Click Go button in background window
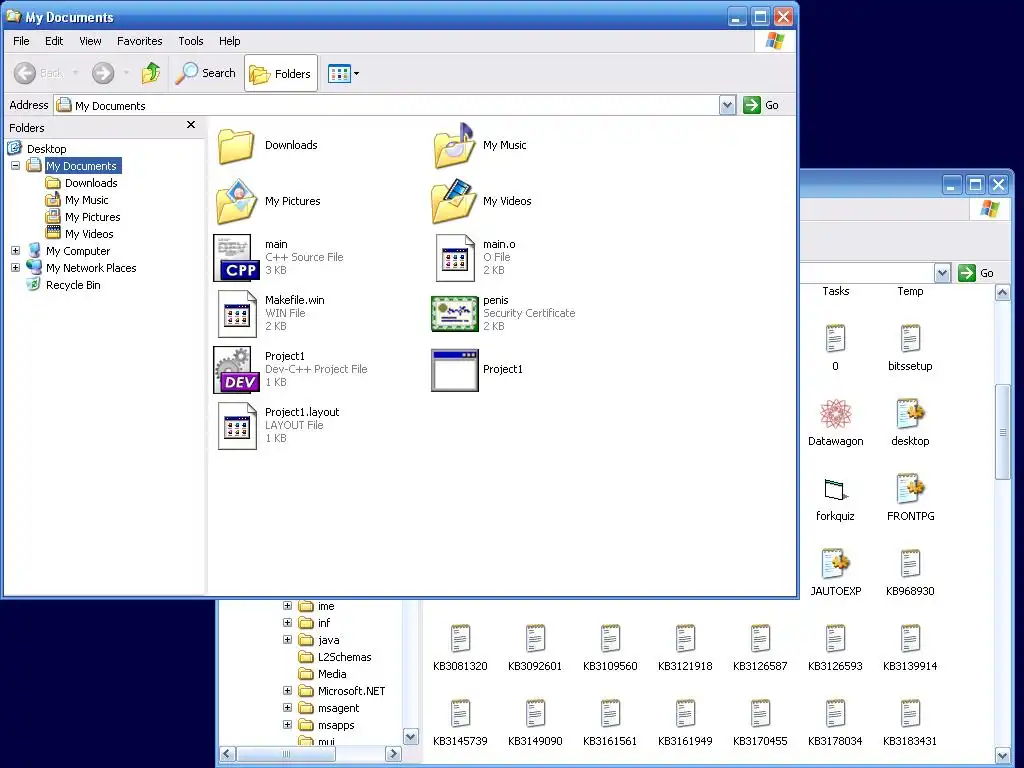Screen dimensions: 1024x768 976,273
